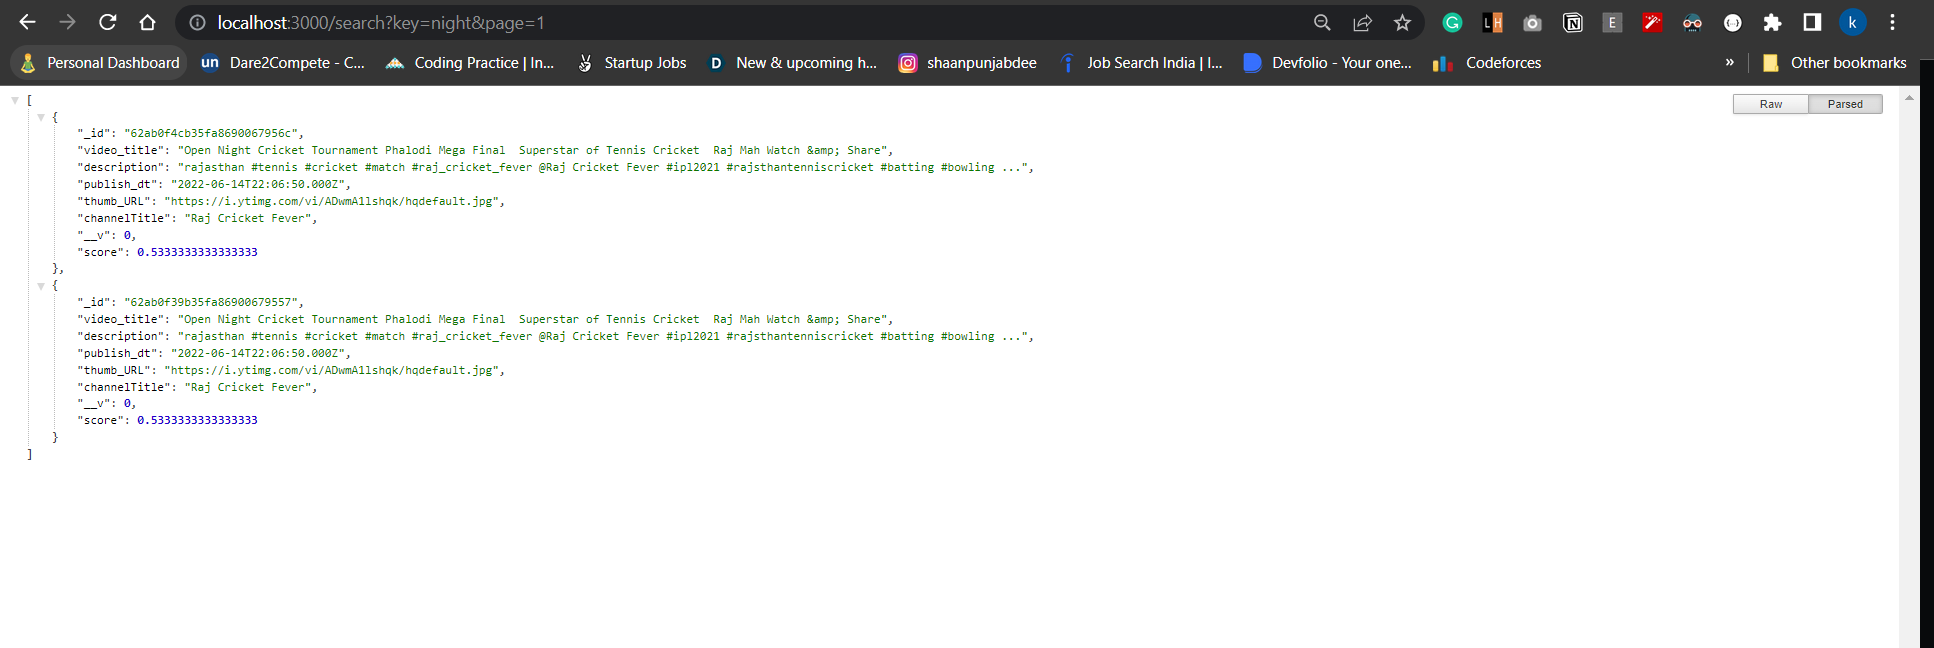View site information for localhost
The width and height of the screenshot is (1934, 648).
coord(198,23)
